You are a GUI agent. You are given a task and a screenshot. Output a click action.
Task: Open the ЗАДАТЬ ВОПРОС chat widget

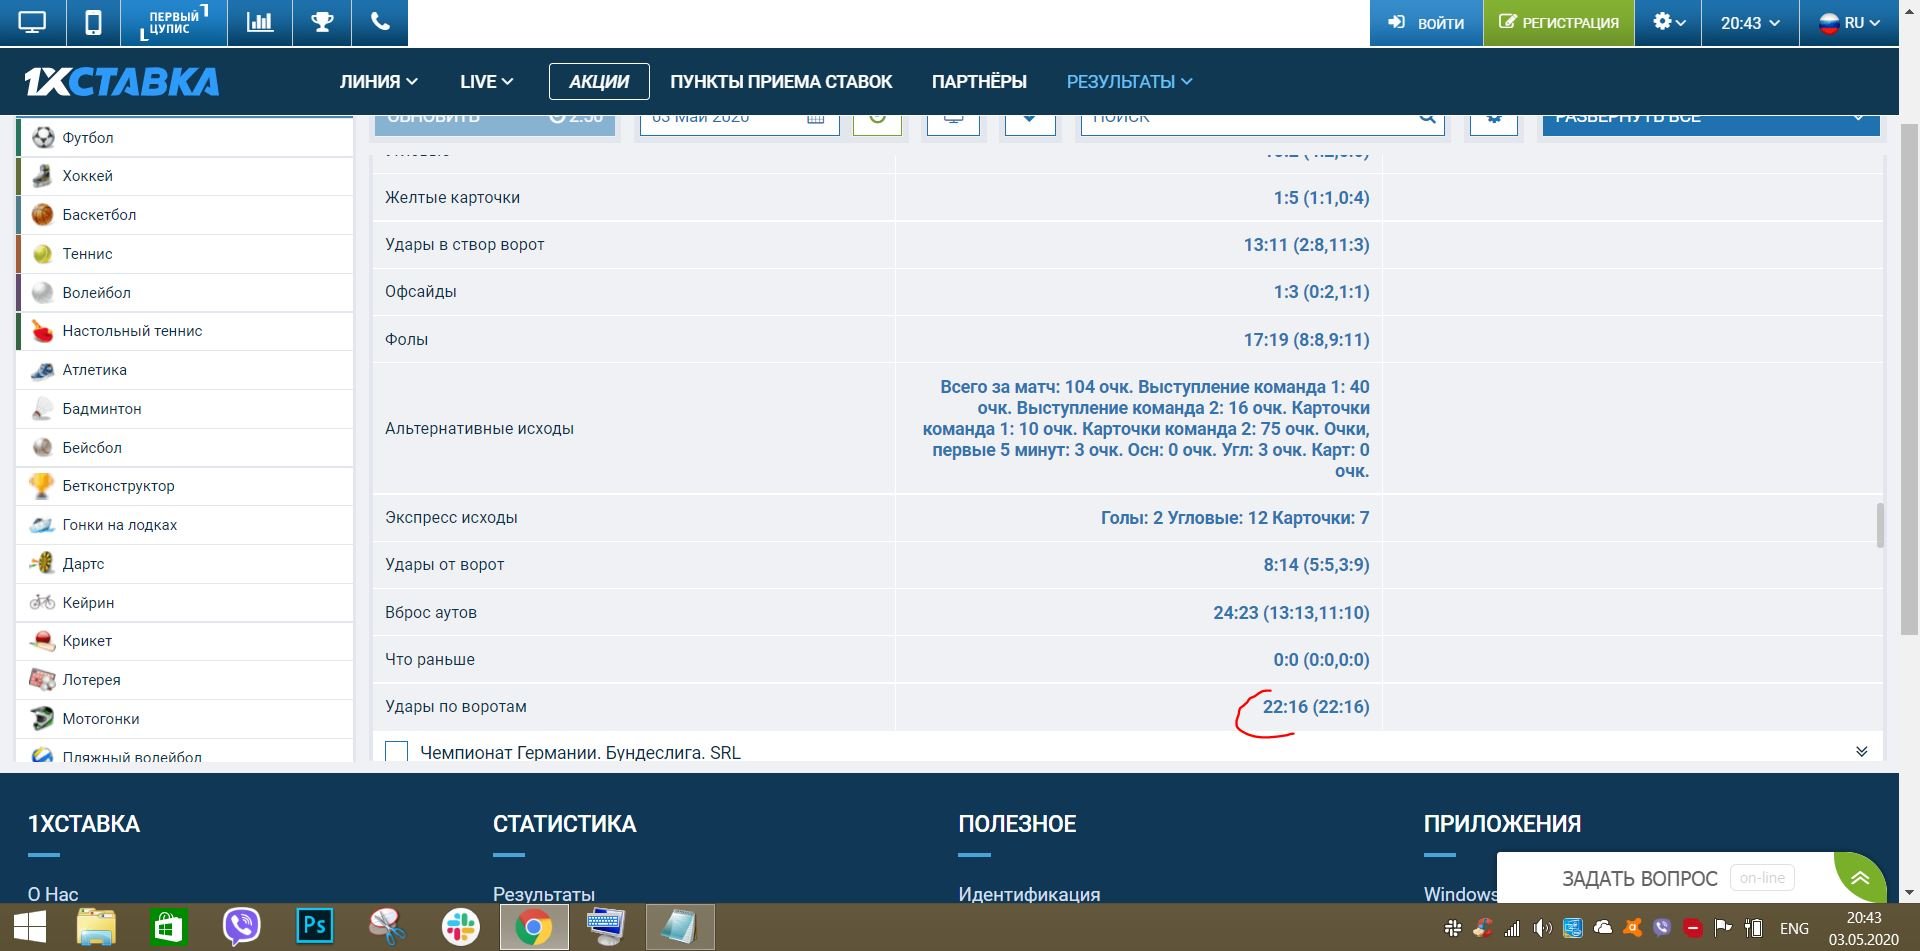click(x=1639, y=878)
